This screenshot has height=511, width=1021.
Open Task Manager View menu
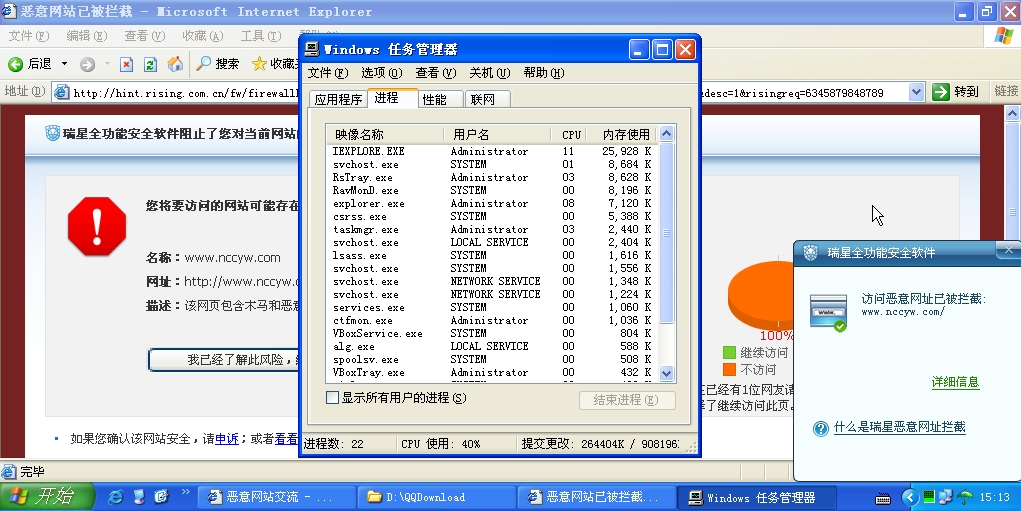[x=436, y=73]
